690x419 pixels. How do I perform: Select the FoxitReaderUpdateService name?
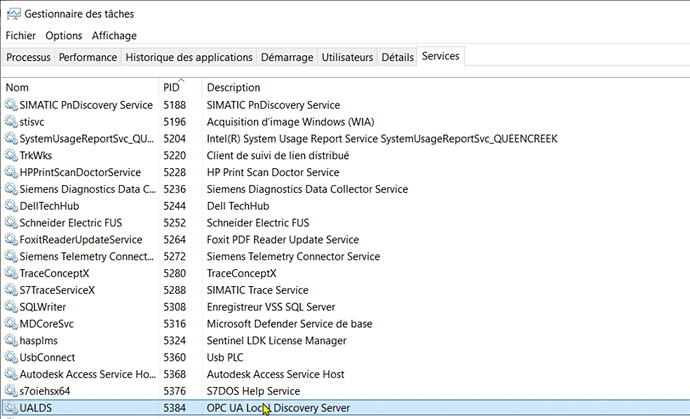pyautogui.click(x=81, y=240)
